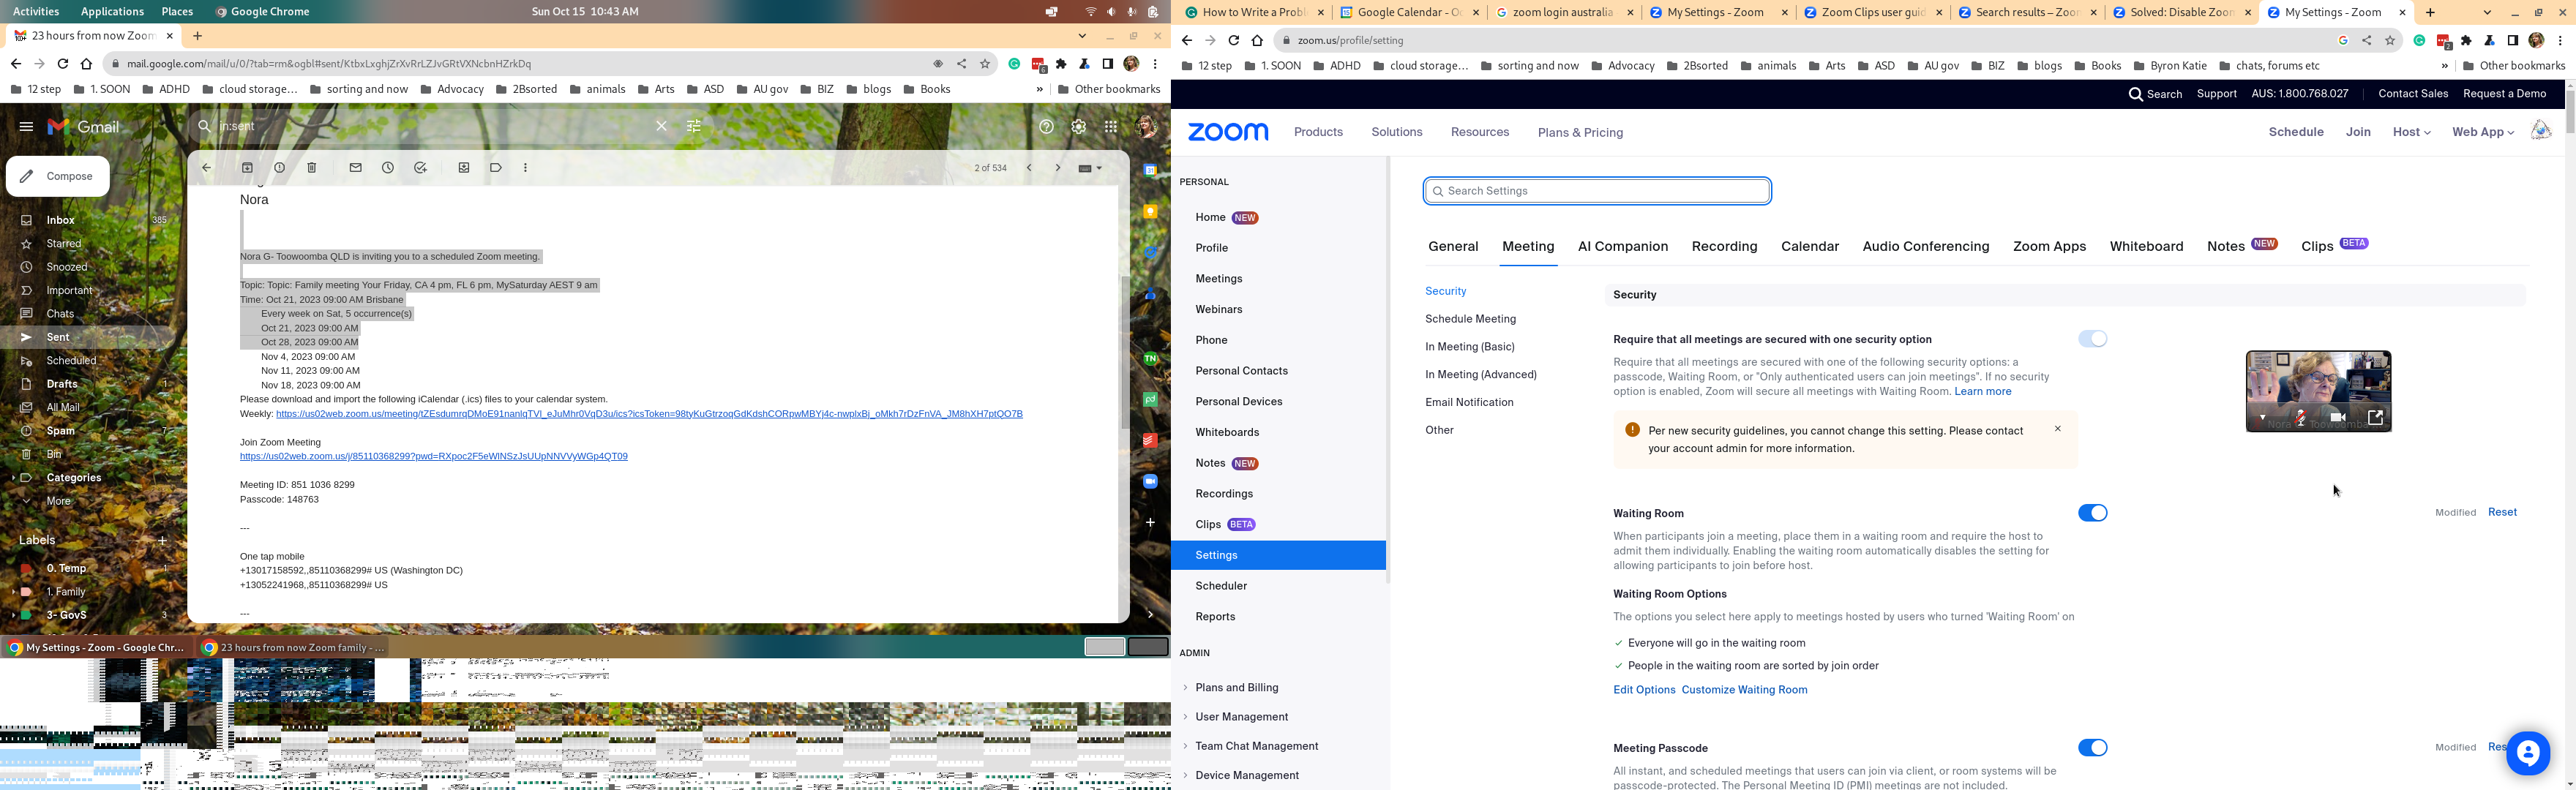This screenshot has width=2576, height=790.
Task: Disable the Waiting Room toggle
Action: point(2092,512)
